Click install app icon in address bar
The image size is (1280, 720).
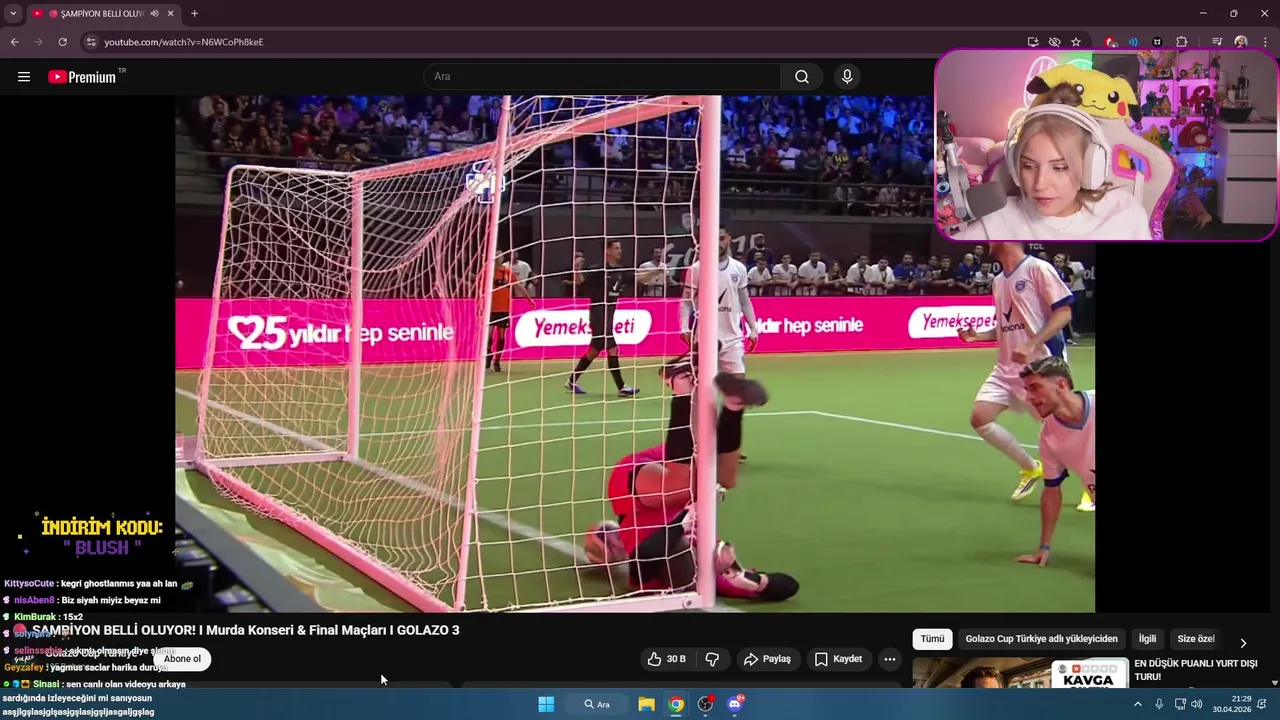tap(1033, 42)
